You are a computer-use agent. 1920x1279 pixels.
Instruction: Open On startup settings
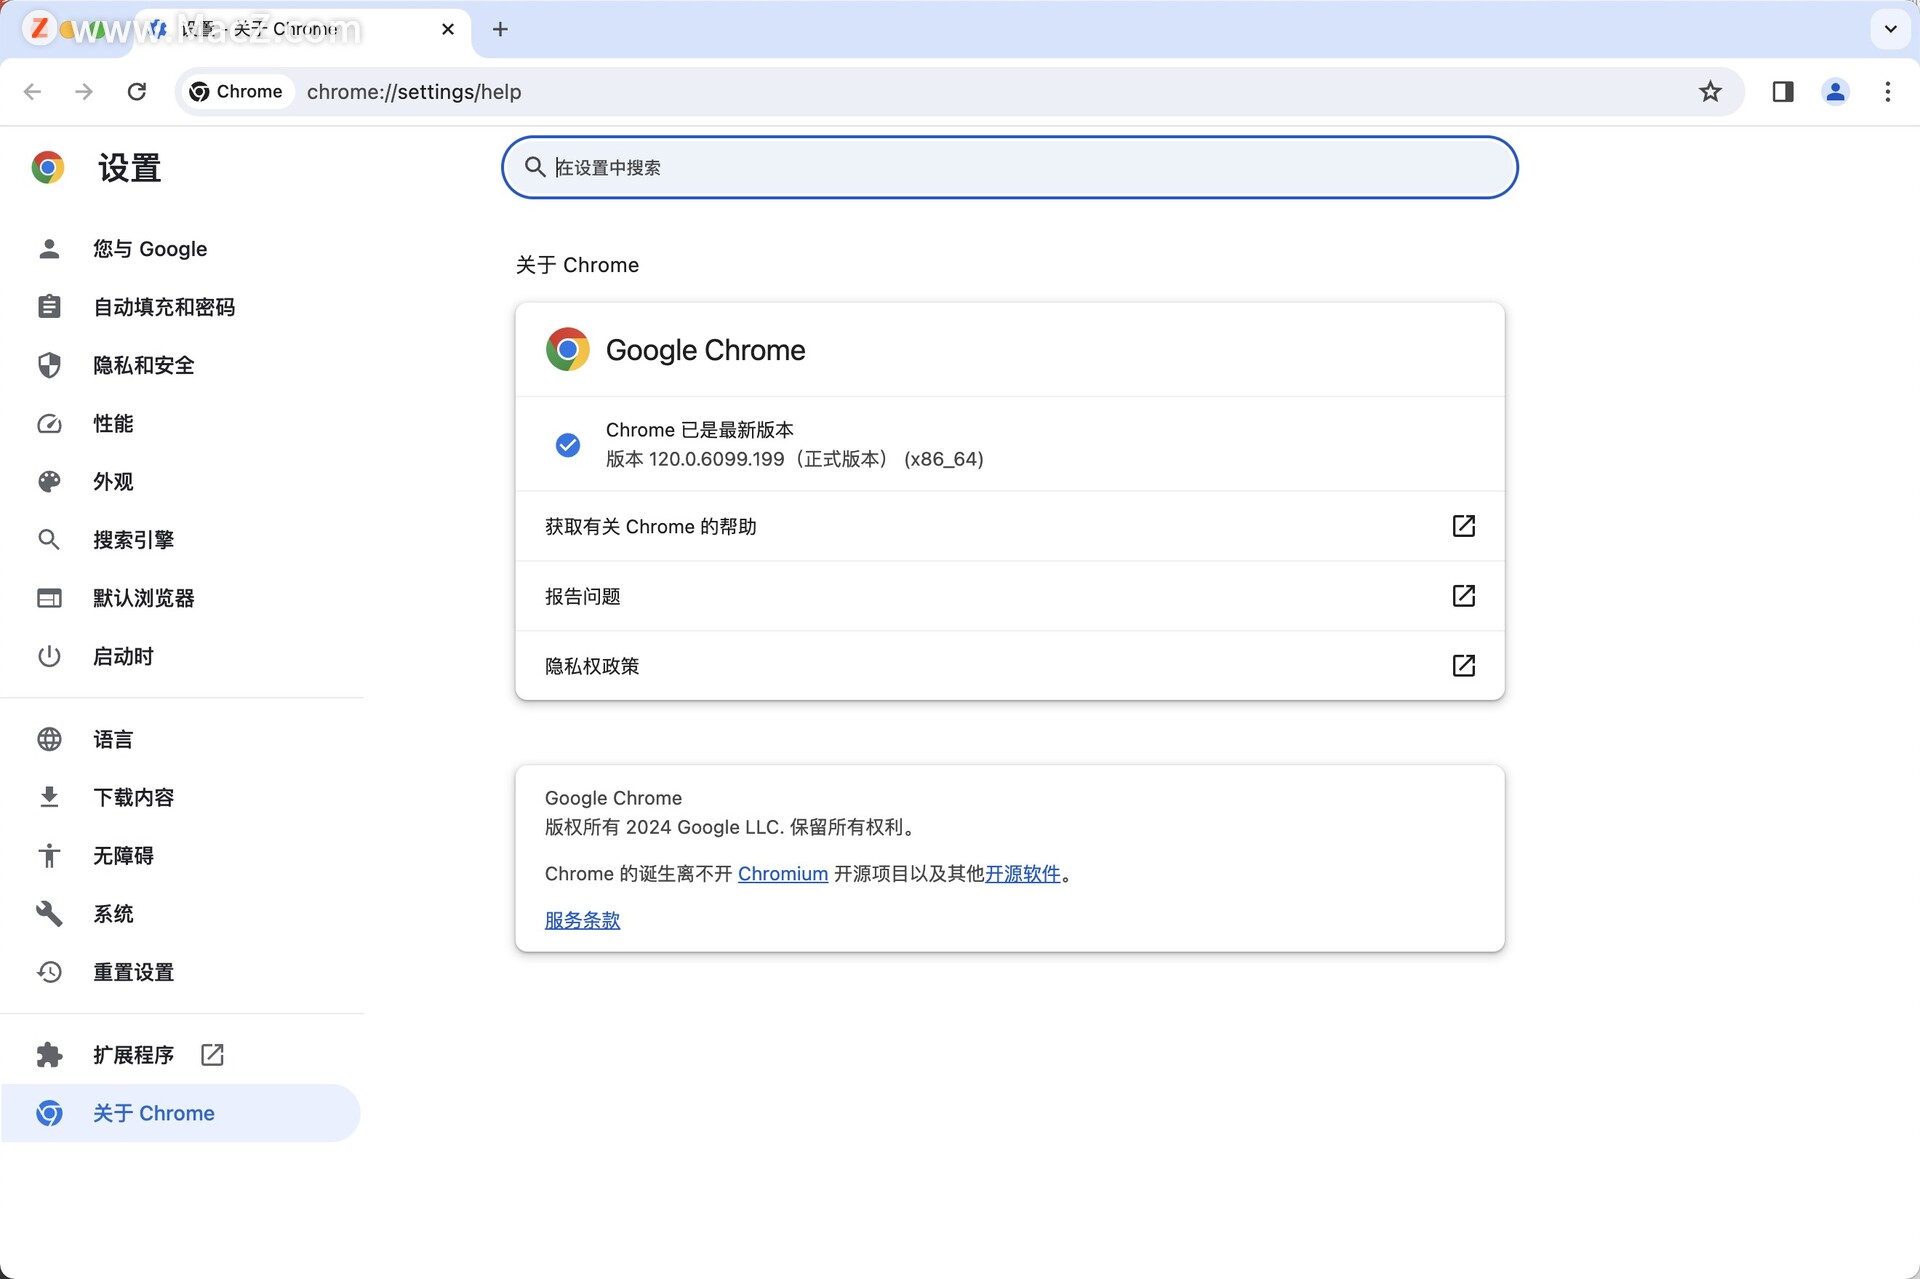tap(123, 656)
